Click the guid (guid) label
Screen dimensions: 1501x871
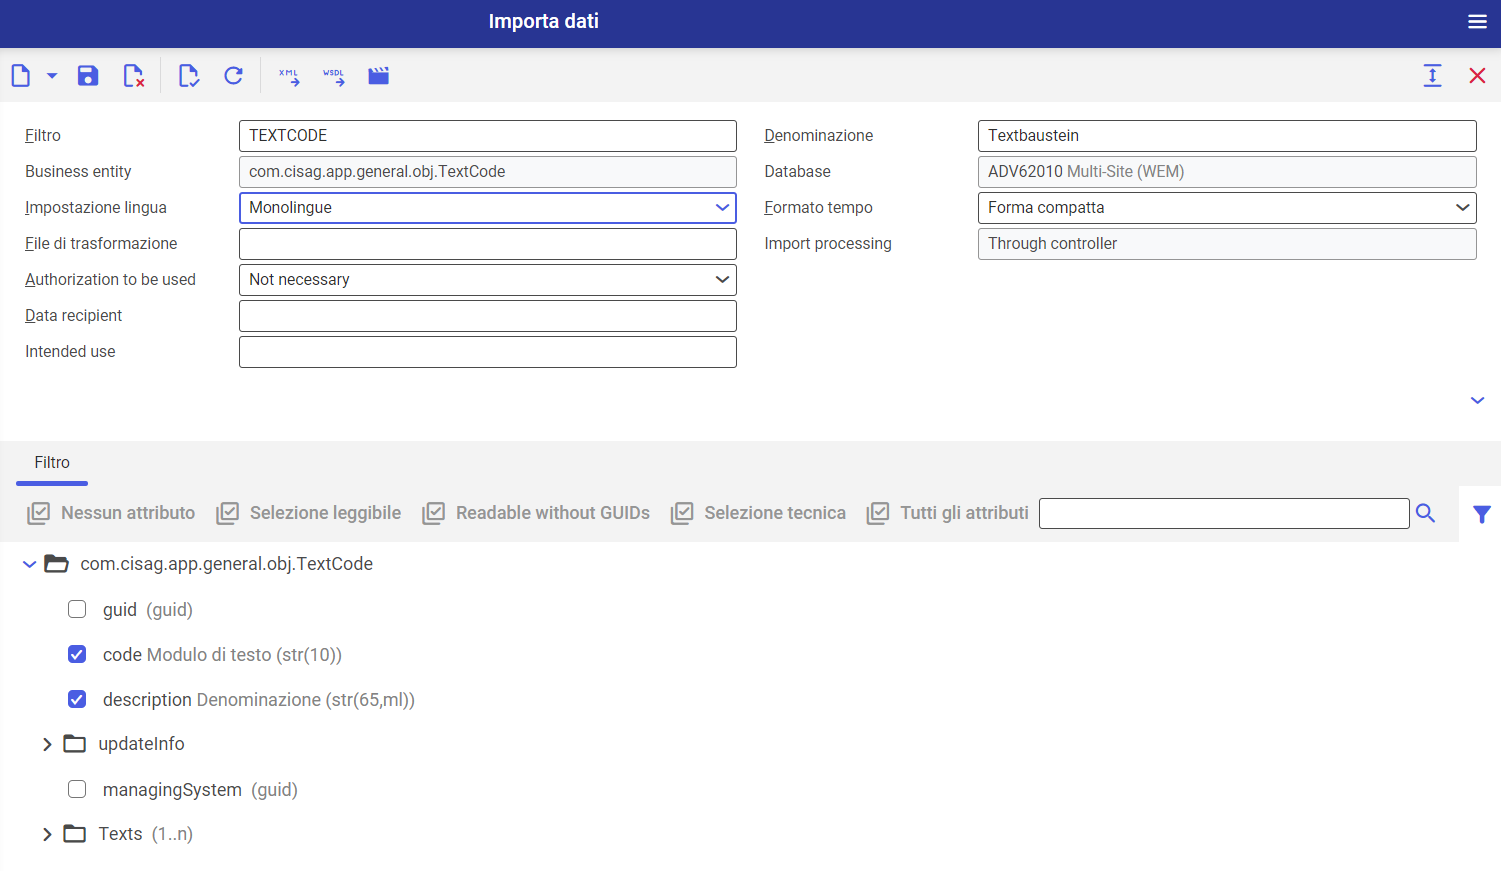148,610
